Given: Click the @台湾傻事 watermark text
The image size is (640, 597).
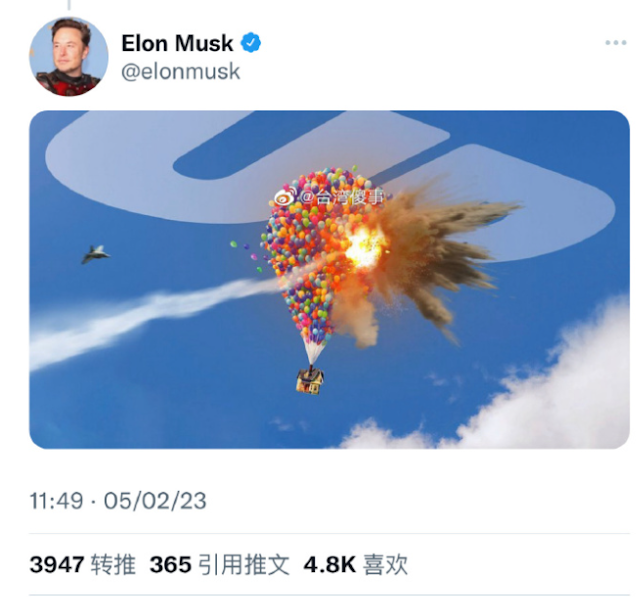Looking at the screenshot, I should [x=342, y=198].
